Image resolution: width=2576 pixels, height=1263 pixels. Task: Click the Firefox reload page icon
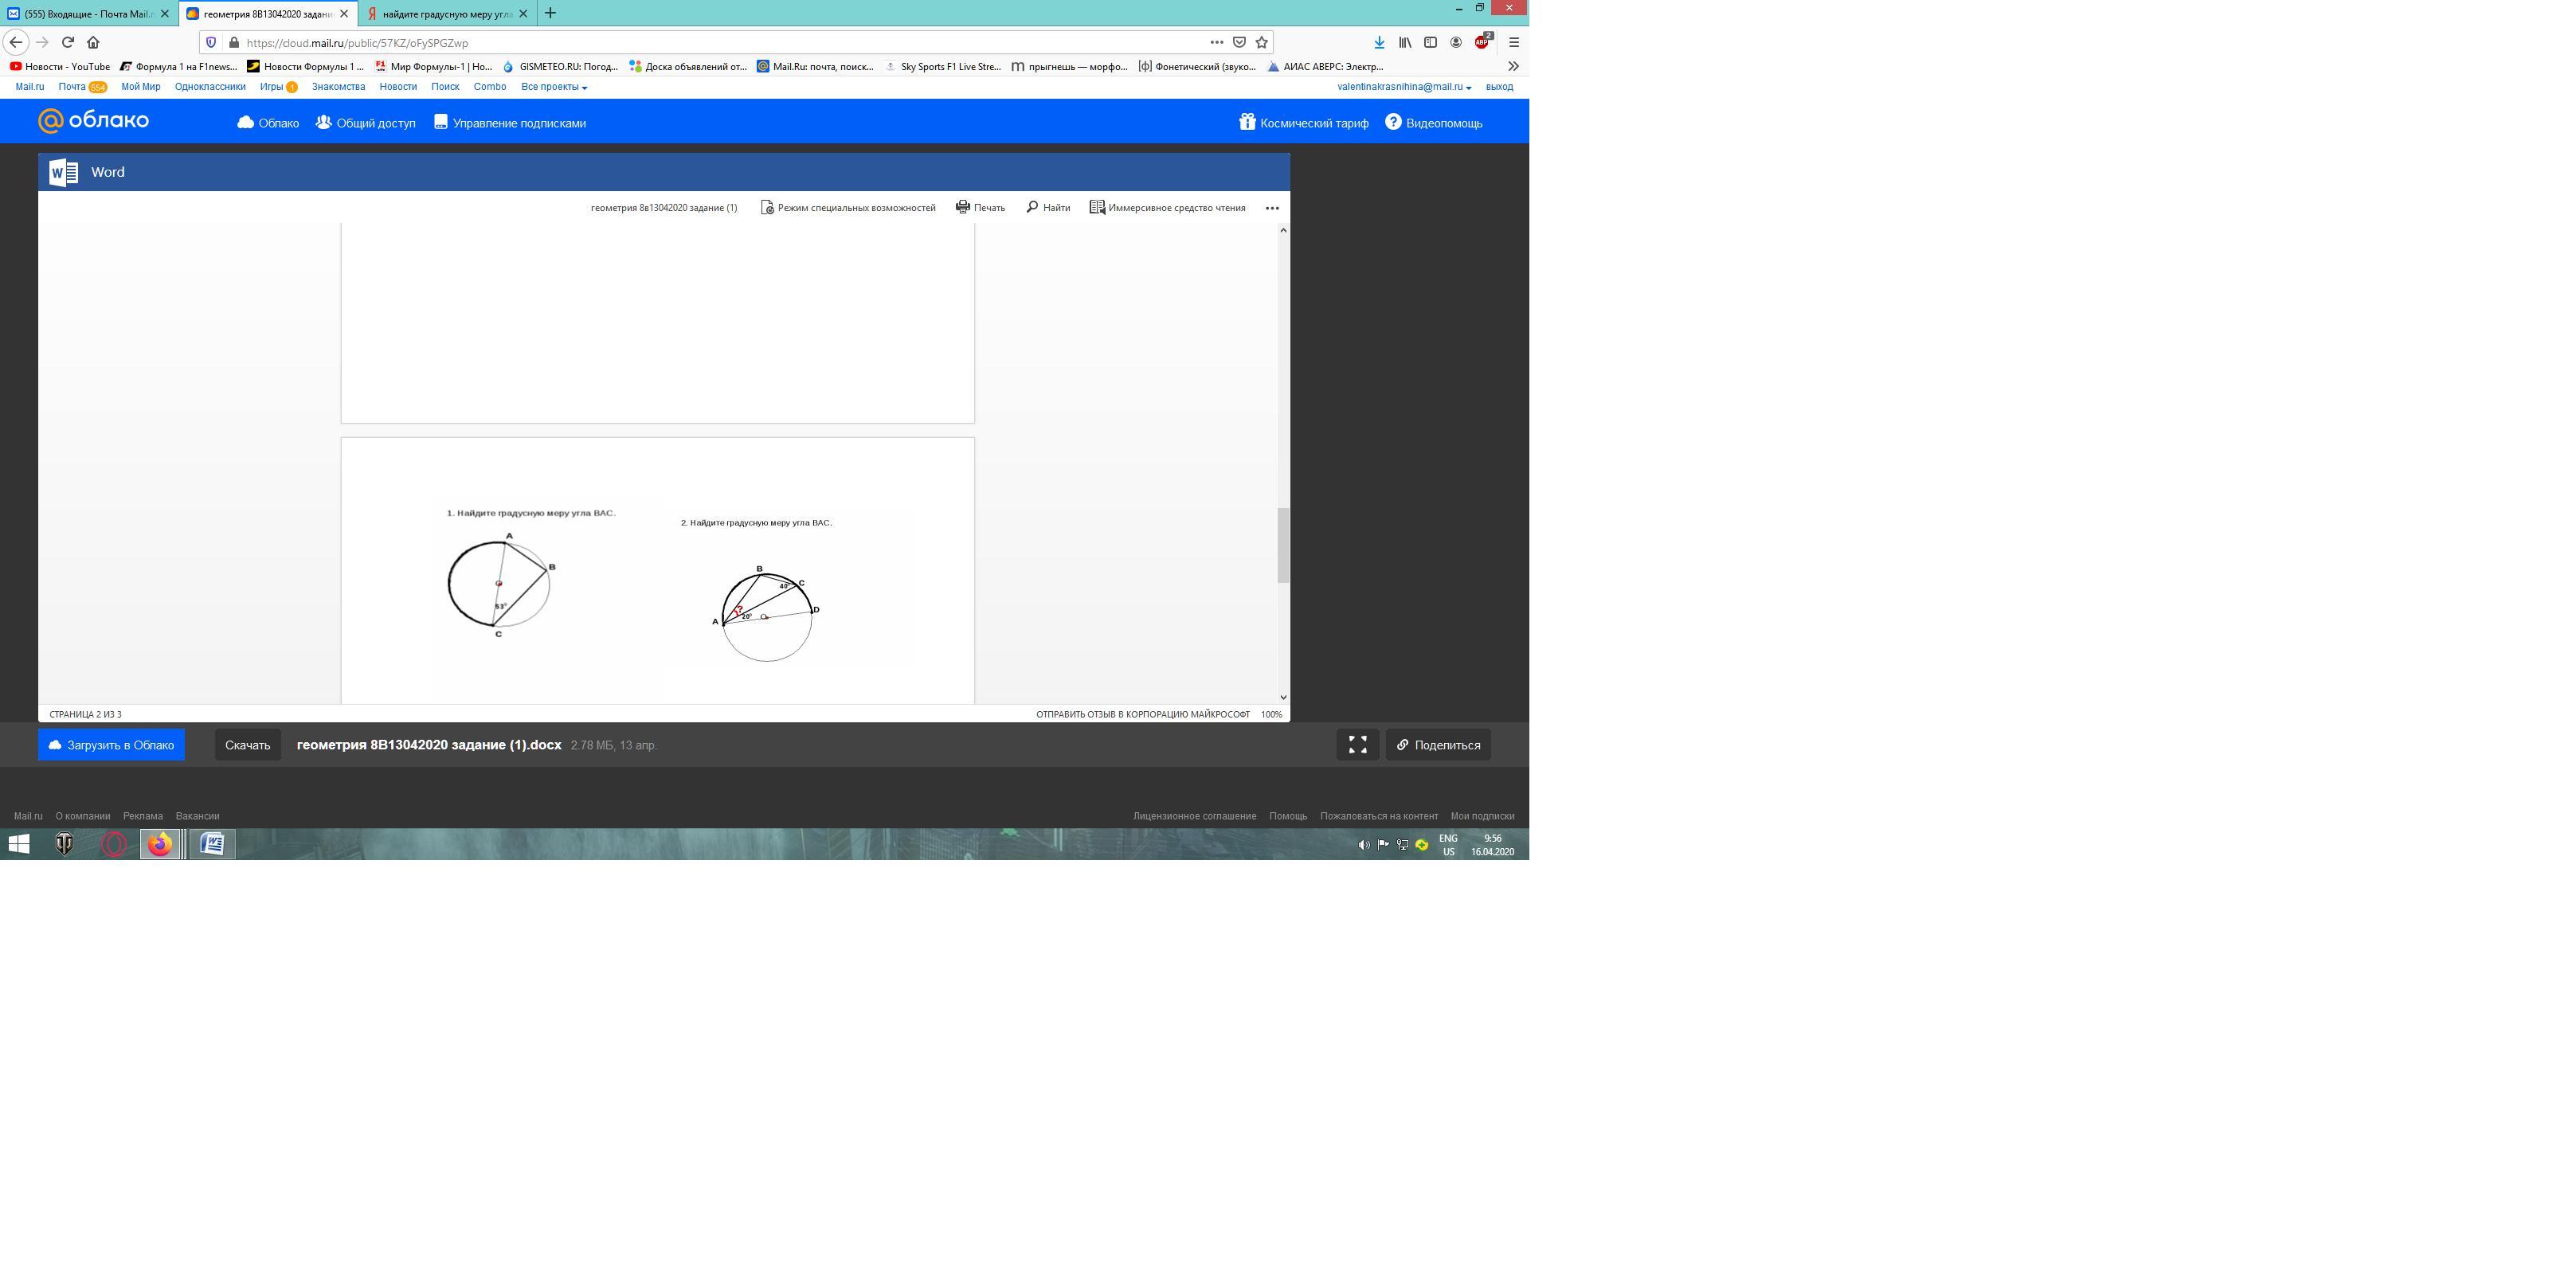click(x=67, y=42)
